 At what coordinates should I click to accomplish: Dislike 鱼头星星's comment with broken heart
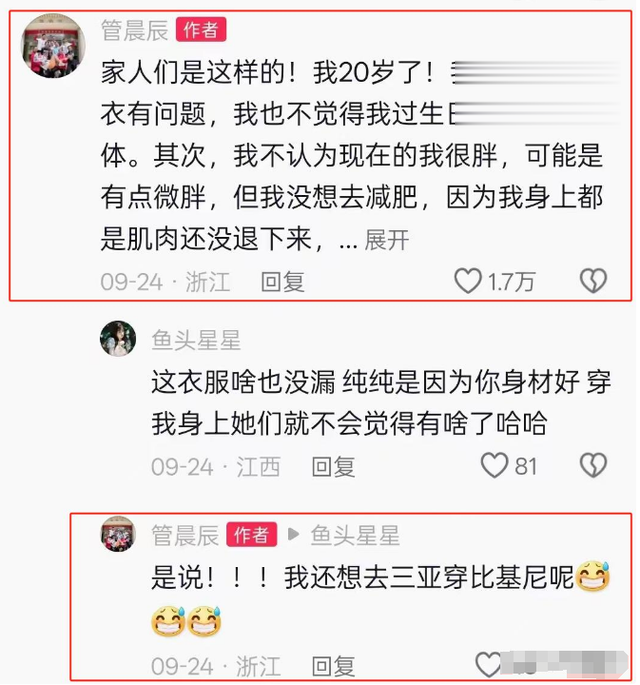tap(593, 465)
